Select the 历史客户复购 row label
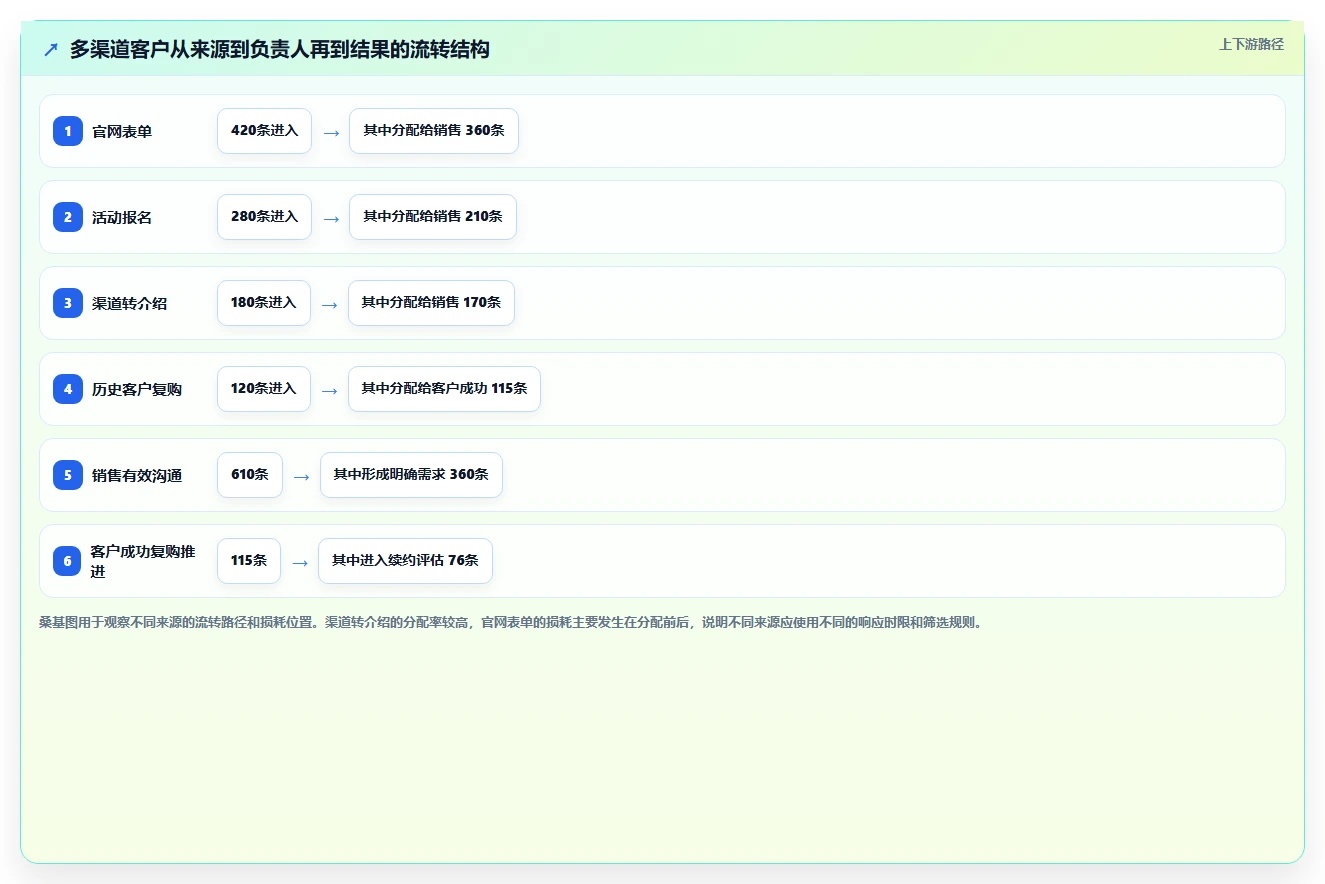 [137, 389]
